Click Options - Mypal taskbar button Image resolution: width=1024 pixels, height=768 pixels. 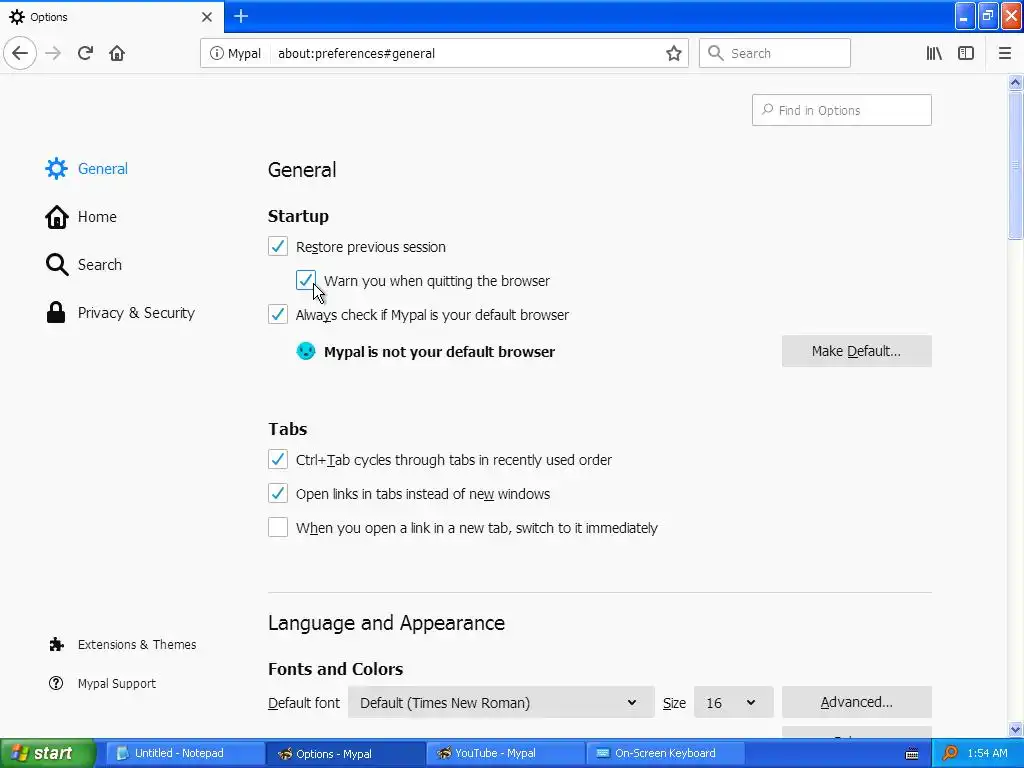point(345,753)
